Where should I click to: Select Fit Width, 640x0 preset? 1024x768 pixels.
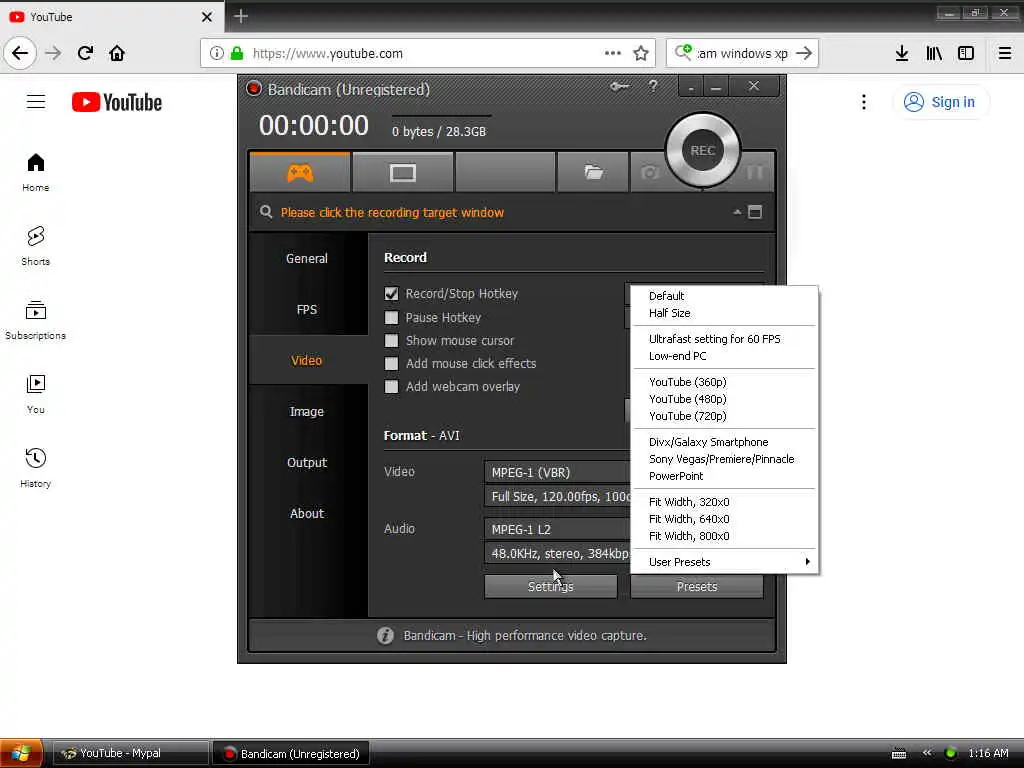click(724, 519)
